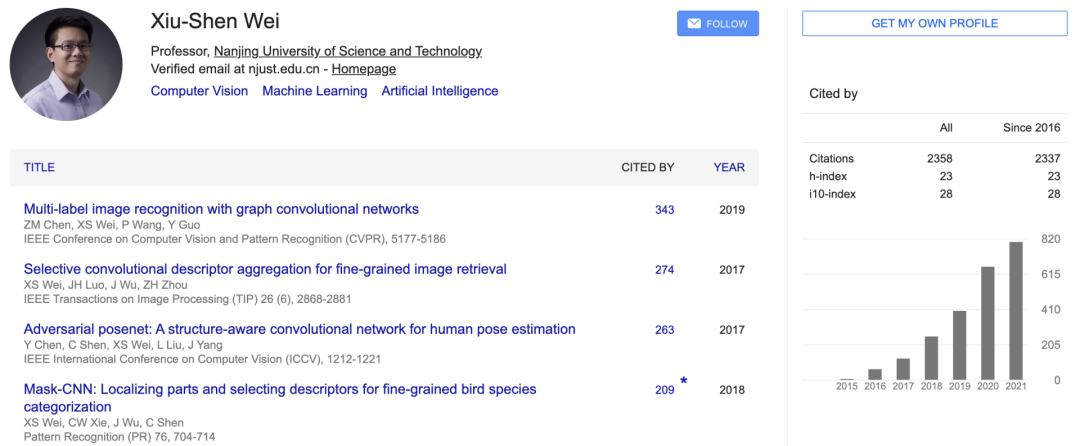Sort publications by Year column header
1080x446 pixels.
(x=729, y=167)
